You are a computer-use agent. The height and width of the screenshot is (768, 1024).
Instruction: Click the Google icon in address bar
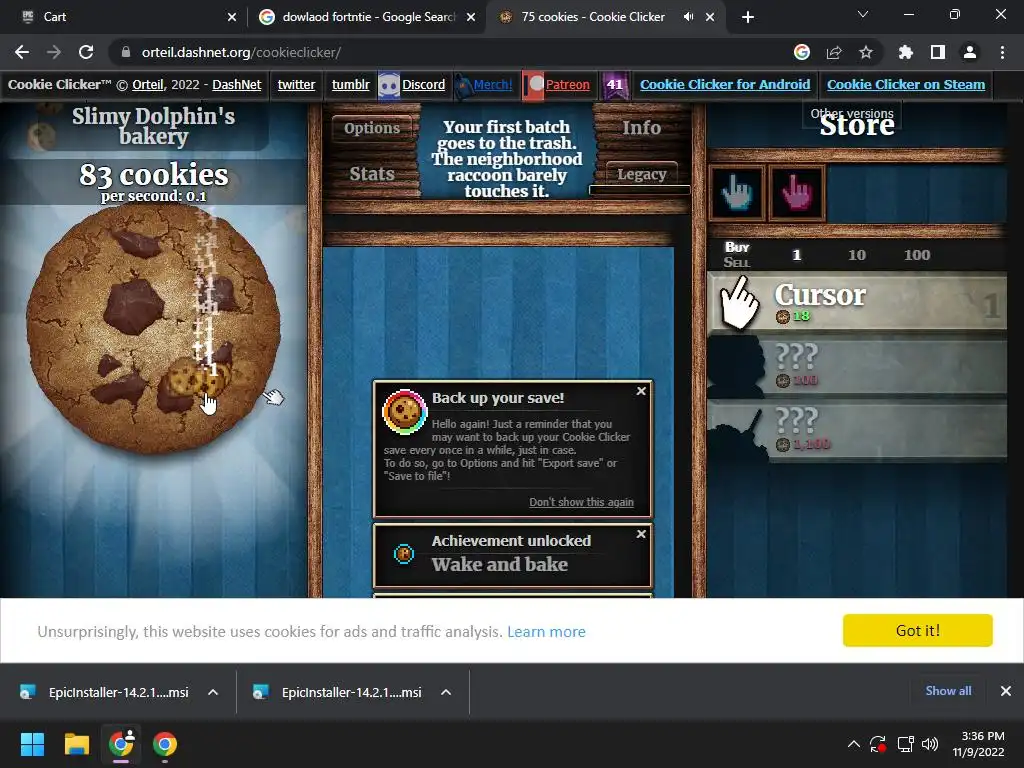(x=802, y=52)
